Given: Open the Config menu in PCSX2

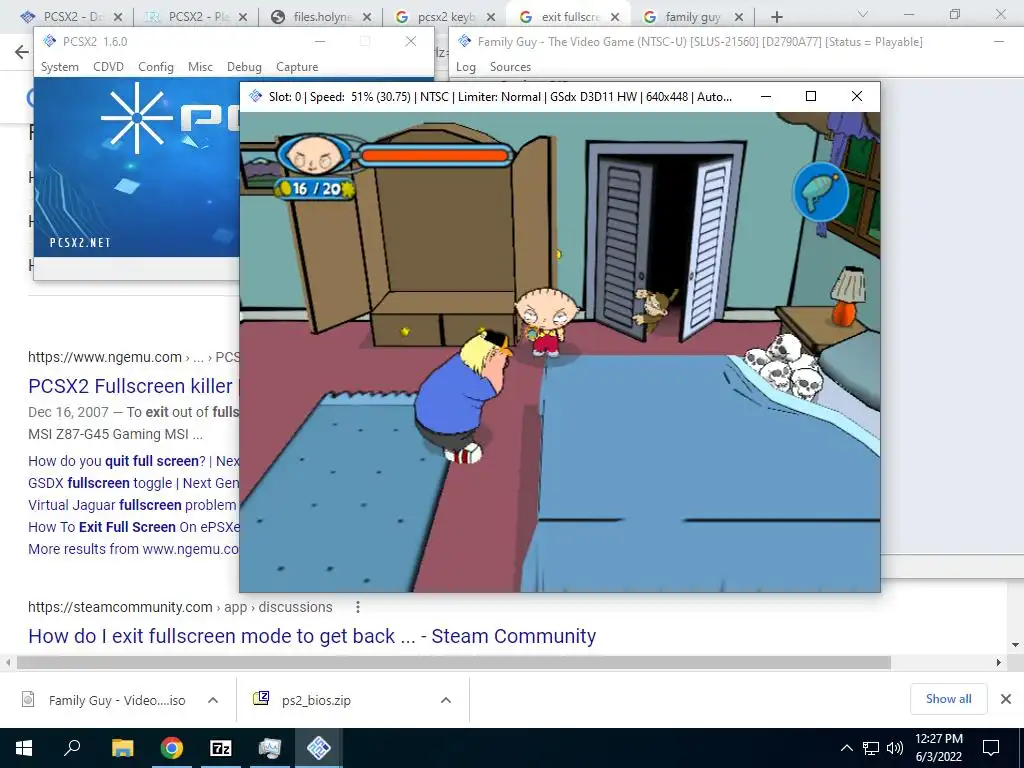Looking at the screenshot, I should [155, 67].
